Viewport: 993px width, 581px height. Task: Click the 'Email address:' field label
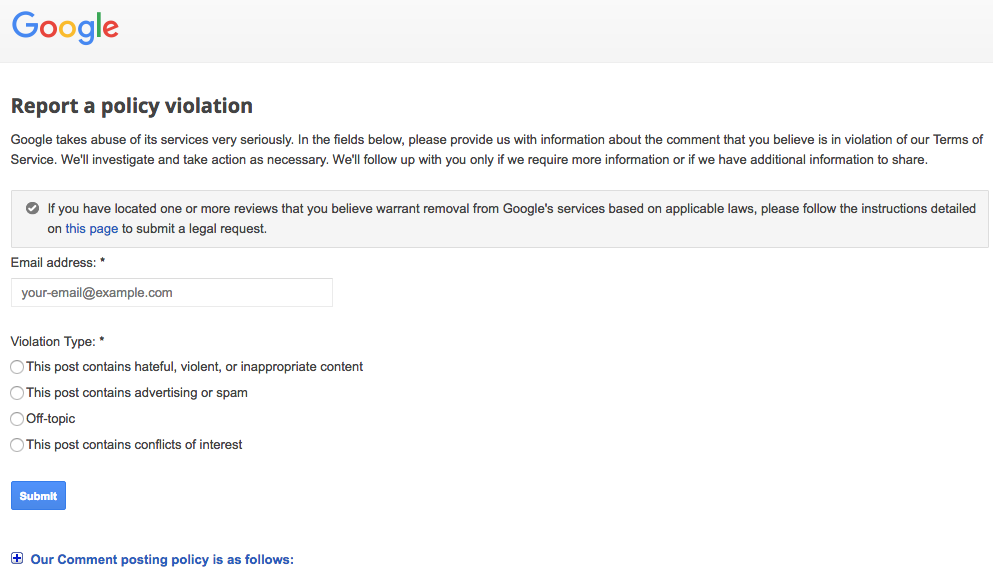click(58, 262)
